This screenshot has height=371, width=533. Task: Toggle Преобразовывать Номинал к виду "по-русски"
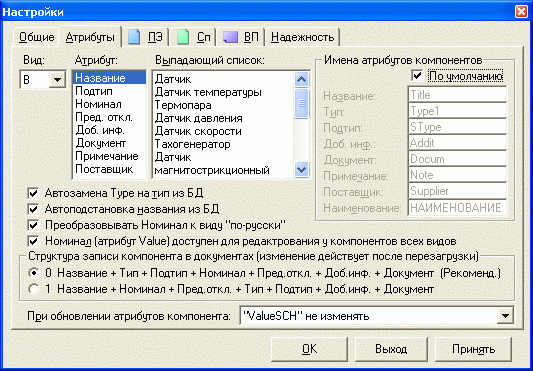pyautogui.click(x=33, y=225)
